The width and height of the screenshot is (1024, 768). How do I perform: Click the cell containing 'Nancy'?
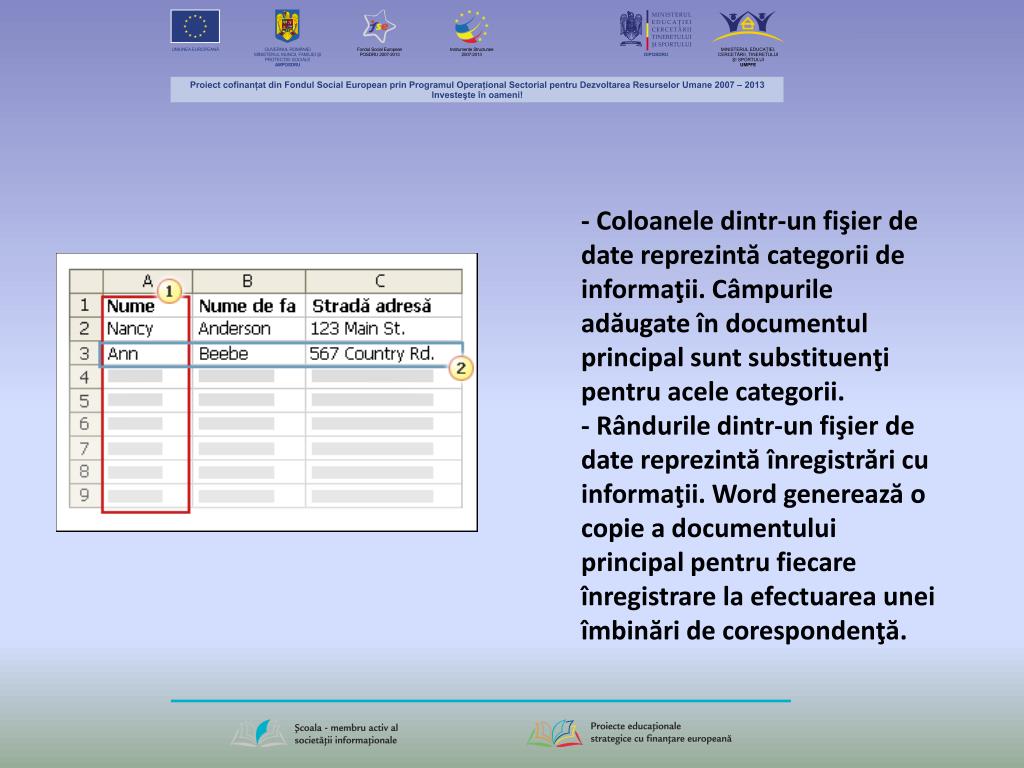click(148, 328)
